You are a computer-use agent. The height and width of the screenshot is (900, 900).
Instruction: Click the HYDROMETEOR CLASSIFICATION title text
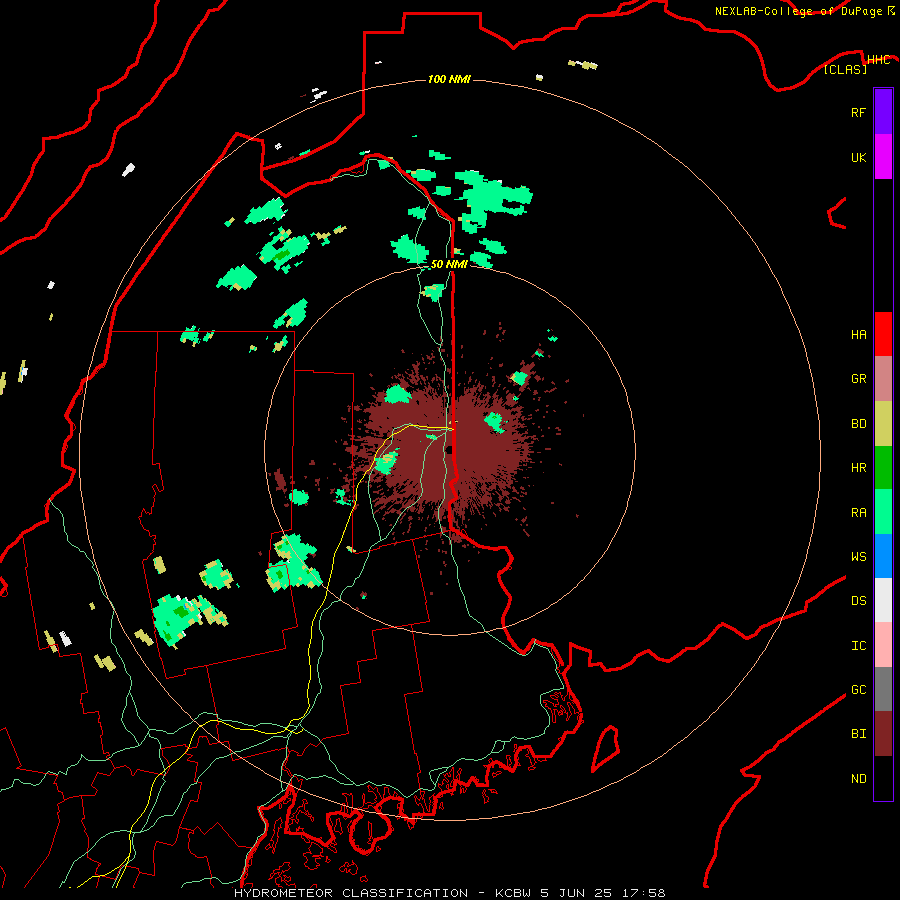[x=351, y=893]
